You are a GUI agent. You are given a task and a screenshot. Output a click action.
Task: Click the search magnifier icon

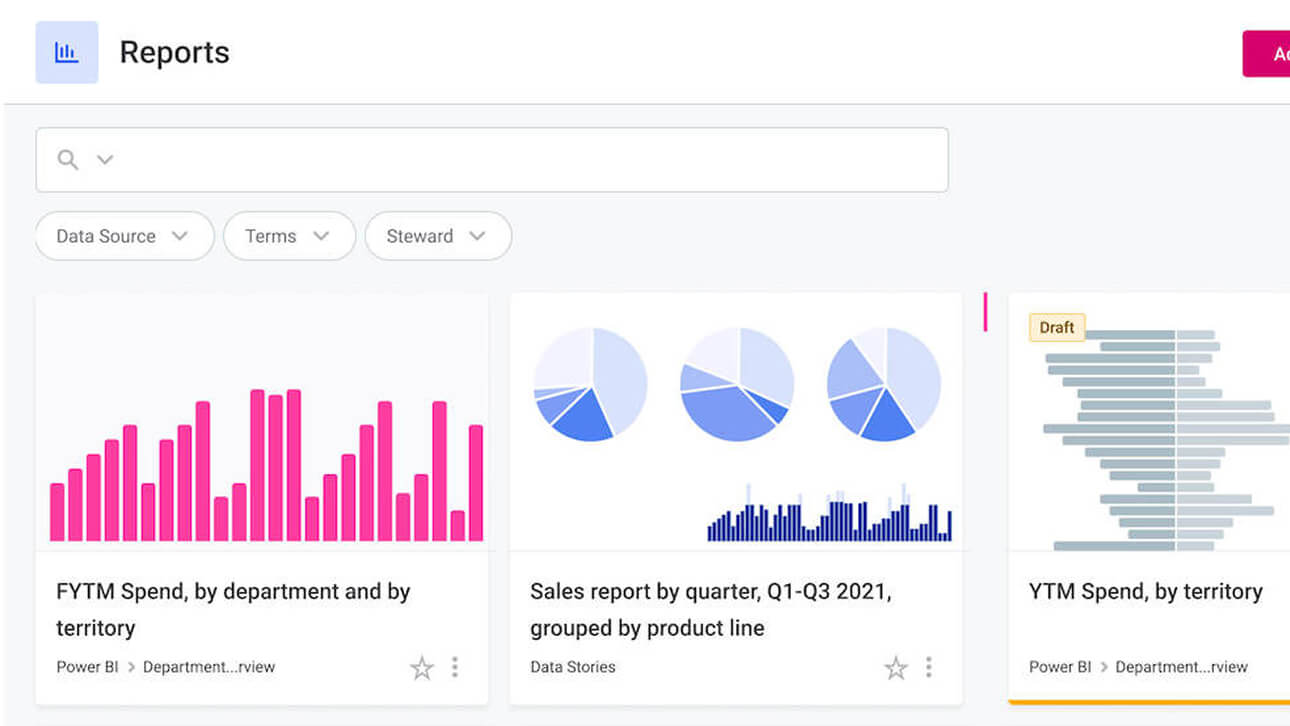pyautogui.click(x=68, y=160)
